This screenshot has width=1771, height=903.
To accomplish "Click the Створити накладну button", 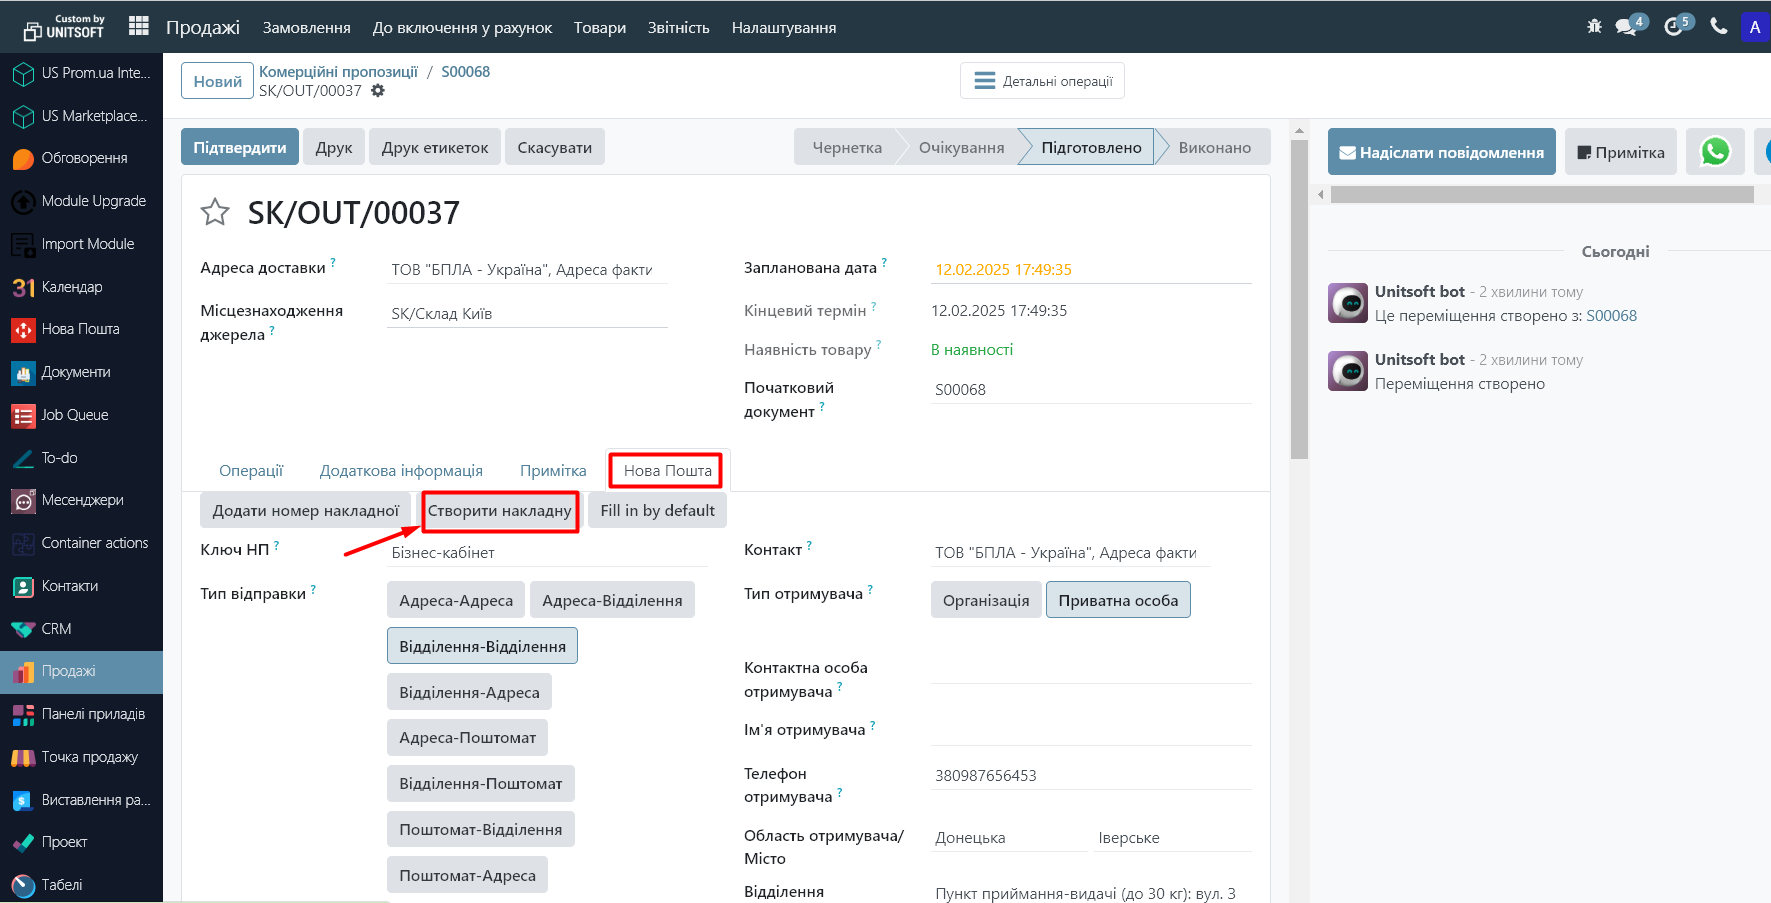I will click(500, 511).
